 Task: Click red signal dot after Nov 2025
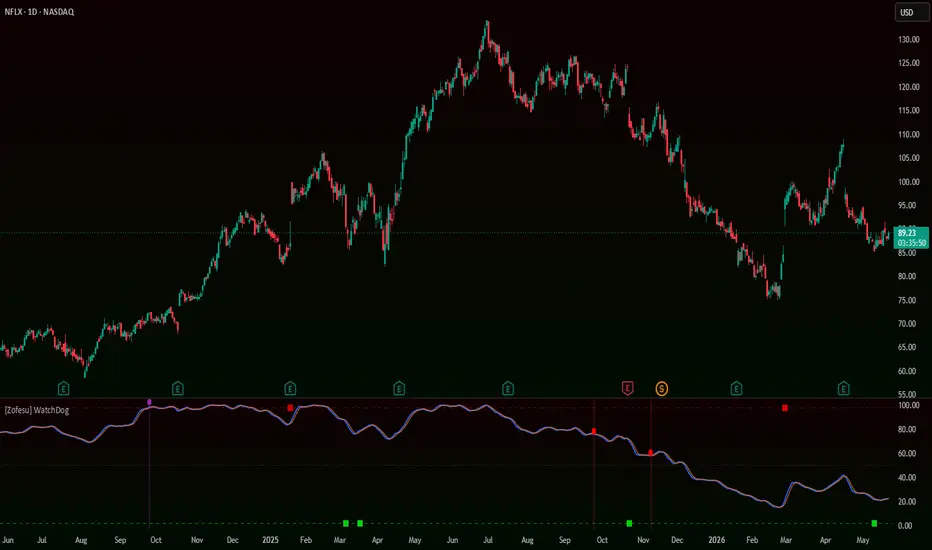pos(651,453)
